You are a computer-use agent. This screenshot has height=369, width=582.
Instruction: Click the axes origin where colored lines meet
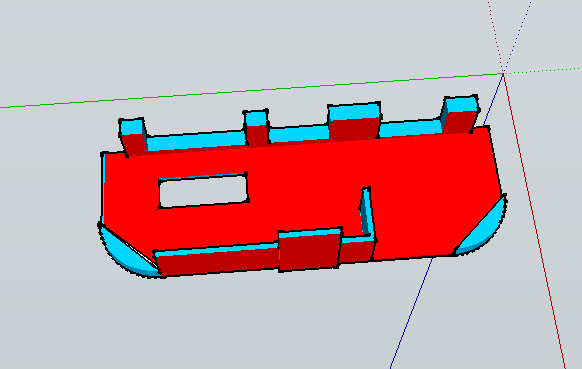tap(503, 73)
